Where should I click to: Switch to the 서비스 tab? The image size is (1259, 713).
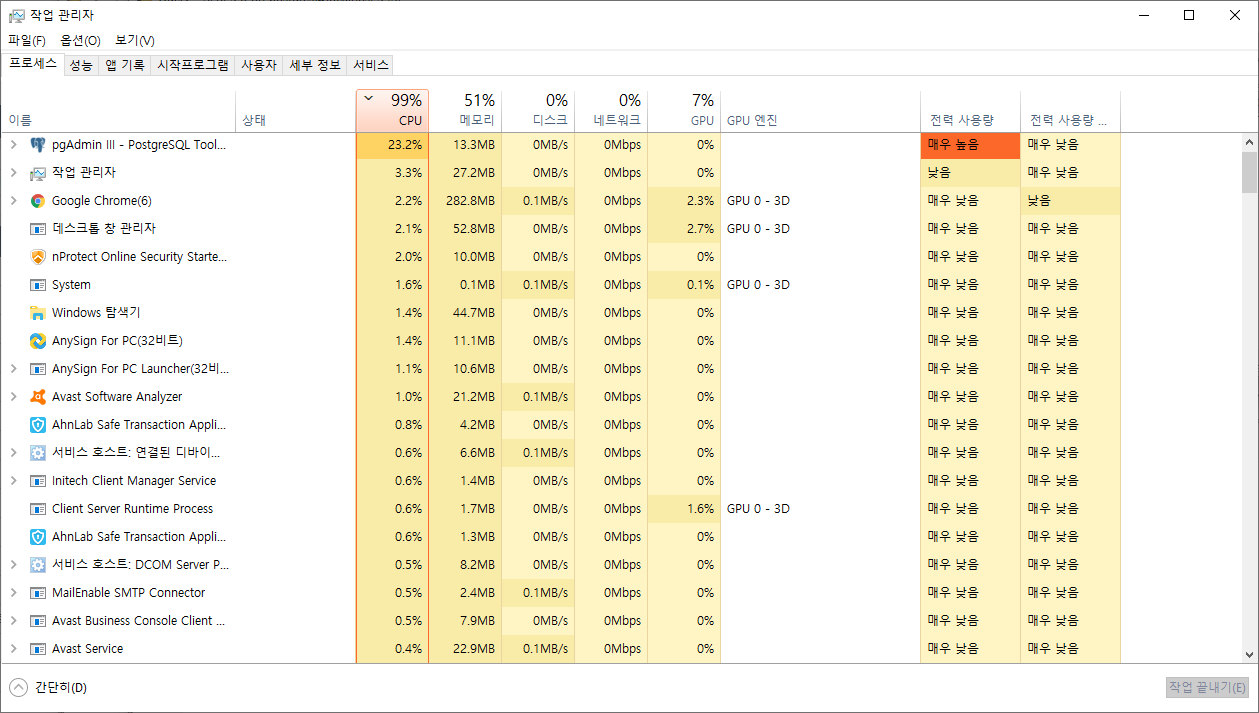click(x=370, y=65)
